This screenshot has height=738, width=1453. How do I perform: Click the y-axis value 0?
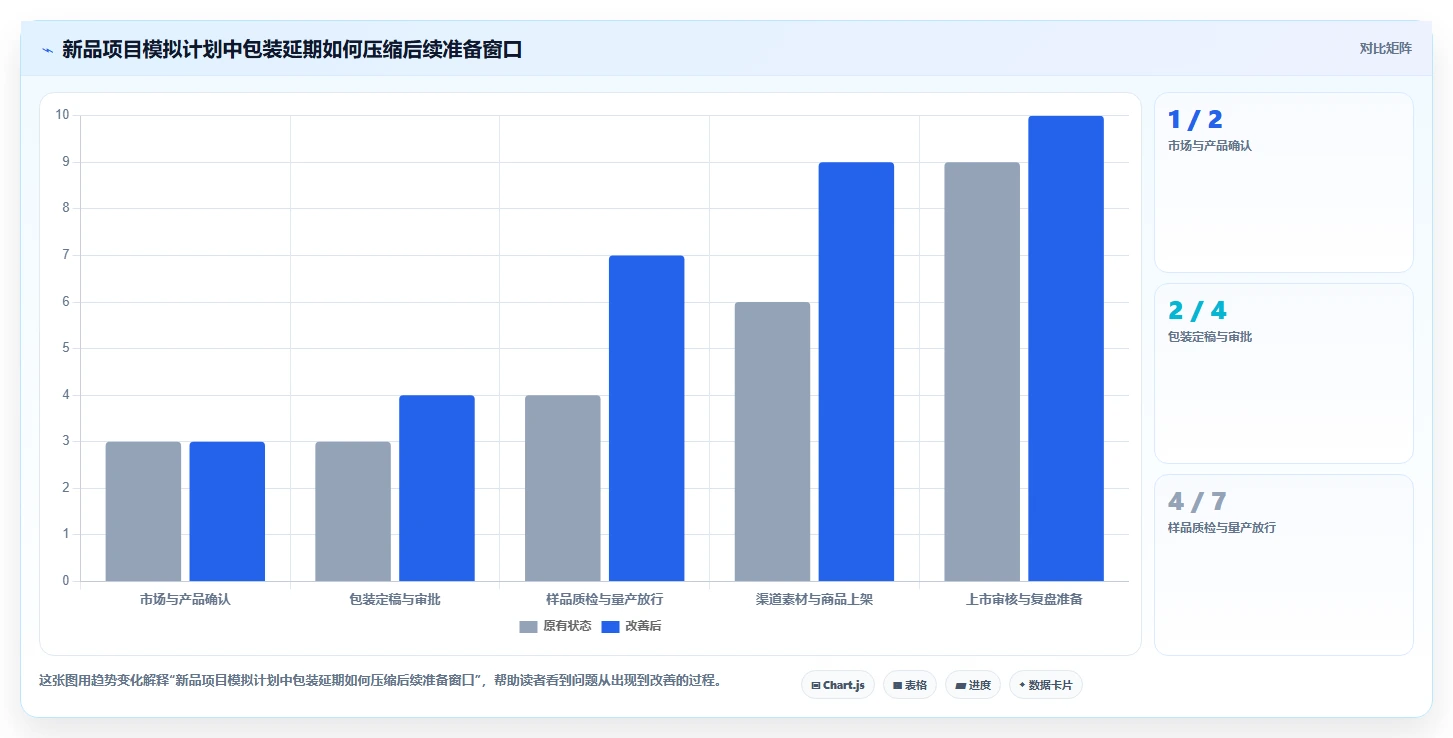click(66, 581)
